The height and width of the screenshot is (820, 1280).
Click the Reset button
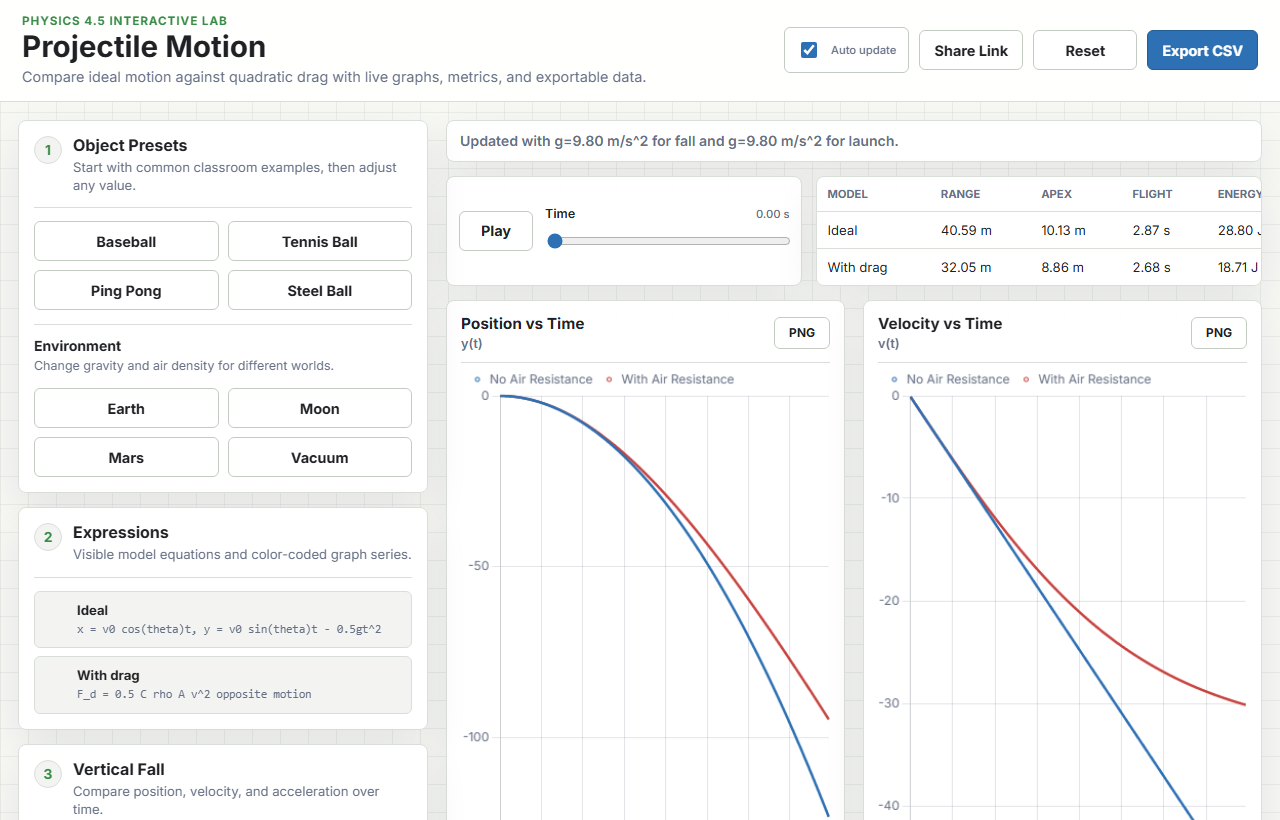pyautogui.click(x=1085, y=50)
